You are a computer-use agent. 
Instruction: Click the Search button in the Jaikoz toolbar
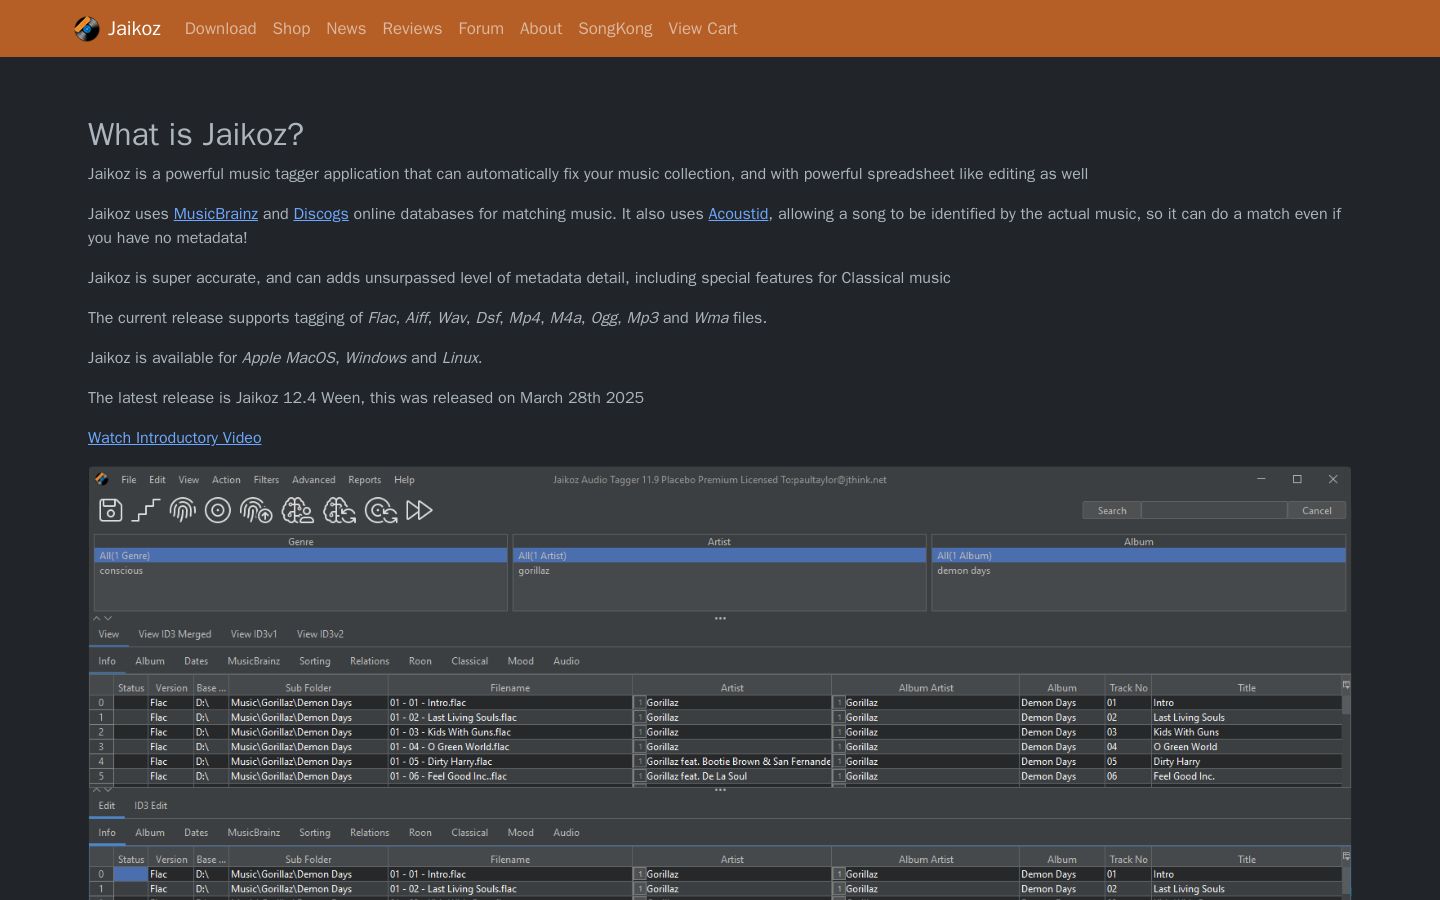point(1112,511)
